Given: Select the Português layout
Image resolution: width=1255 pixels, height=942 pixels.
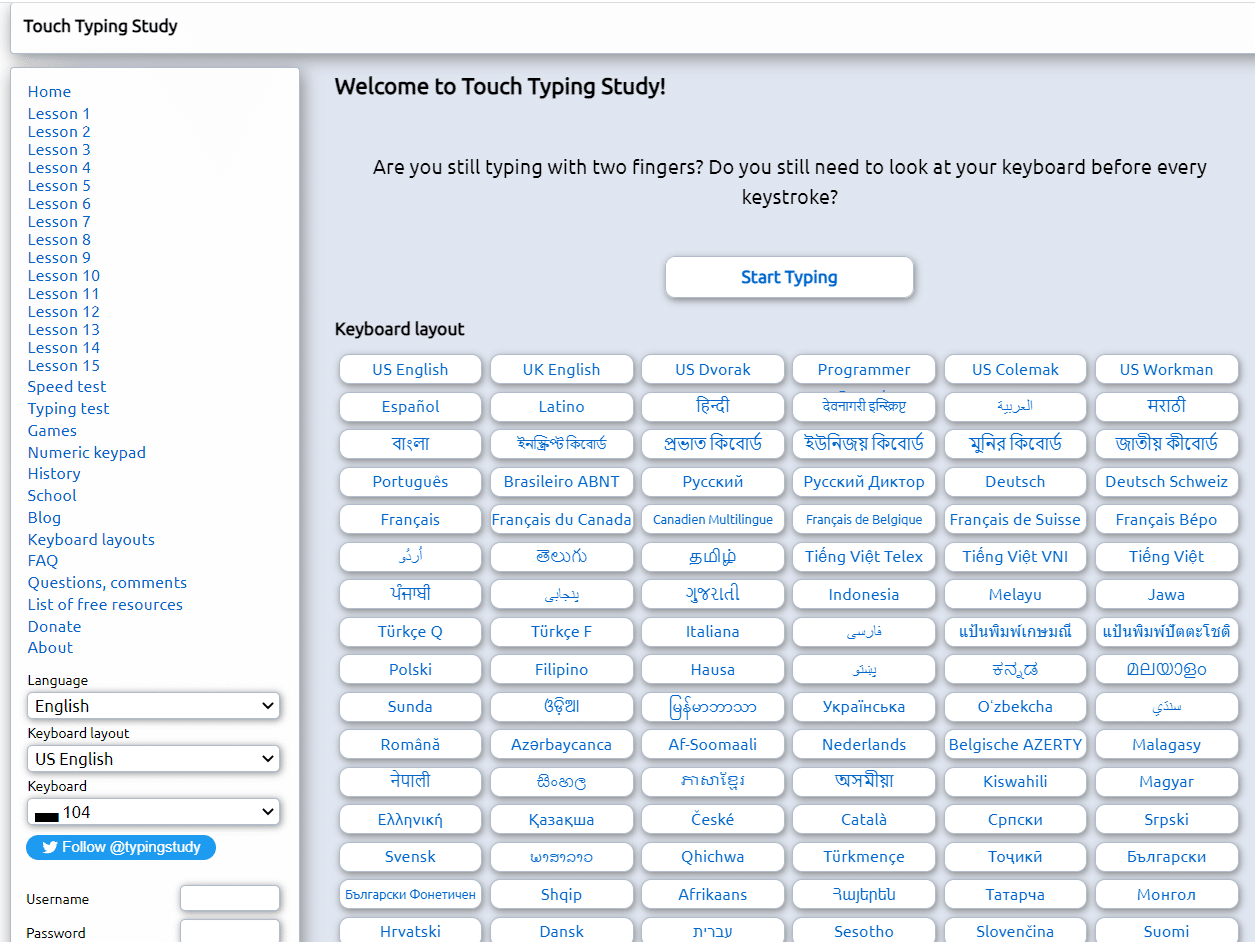Looking at the screenshot, I should click(x=410, y=482).
